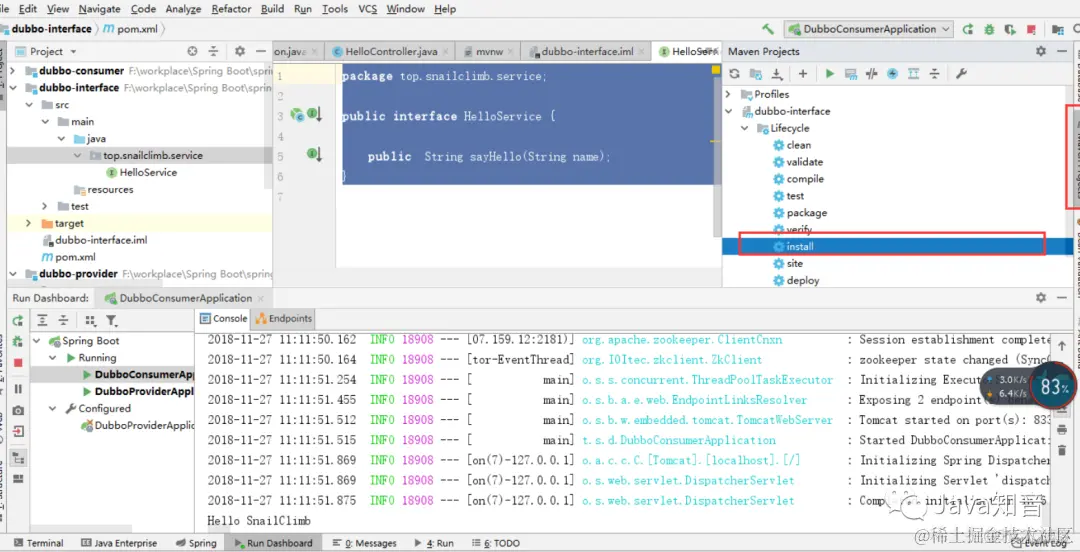Run Maven build with green play icon
Viewport: 1080px width, 552px height.
click(x=830, y=74)
